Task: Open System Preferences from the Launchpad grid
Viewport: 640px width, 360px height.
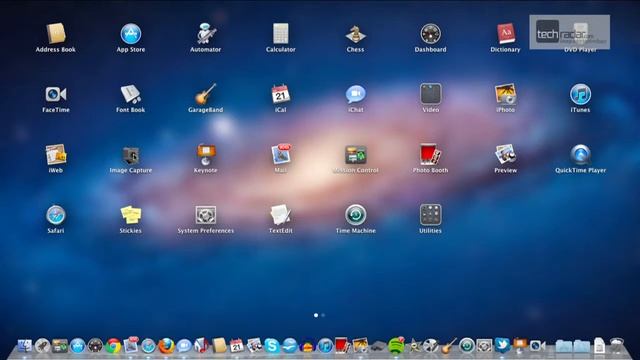Action: point(205,215)
